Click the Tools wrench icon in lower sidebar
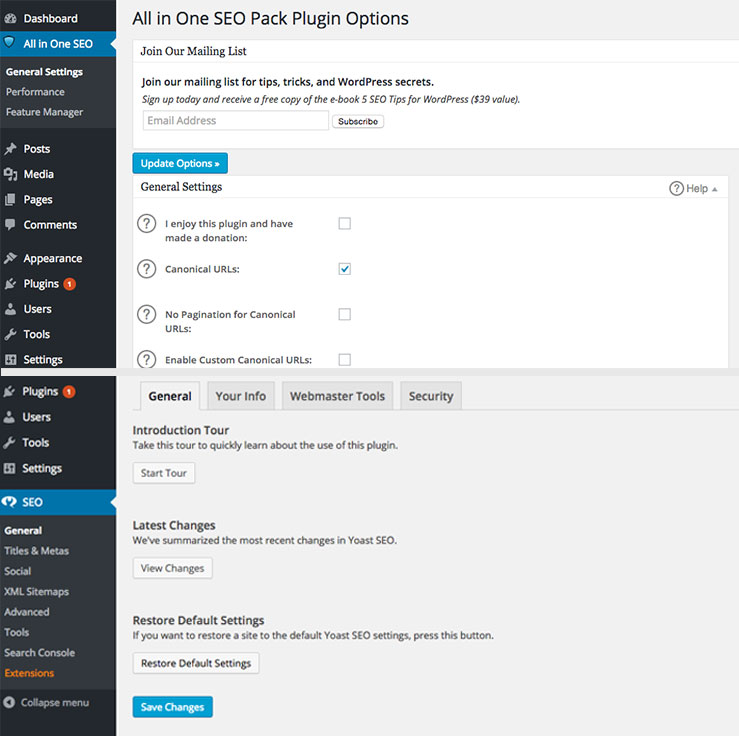This screenshot has width=739, height=736. tap(9, 442)
